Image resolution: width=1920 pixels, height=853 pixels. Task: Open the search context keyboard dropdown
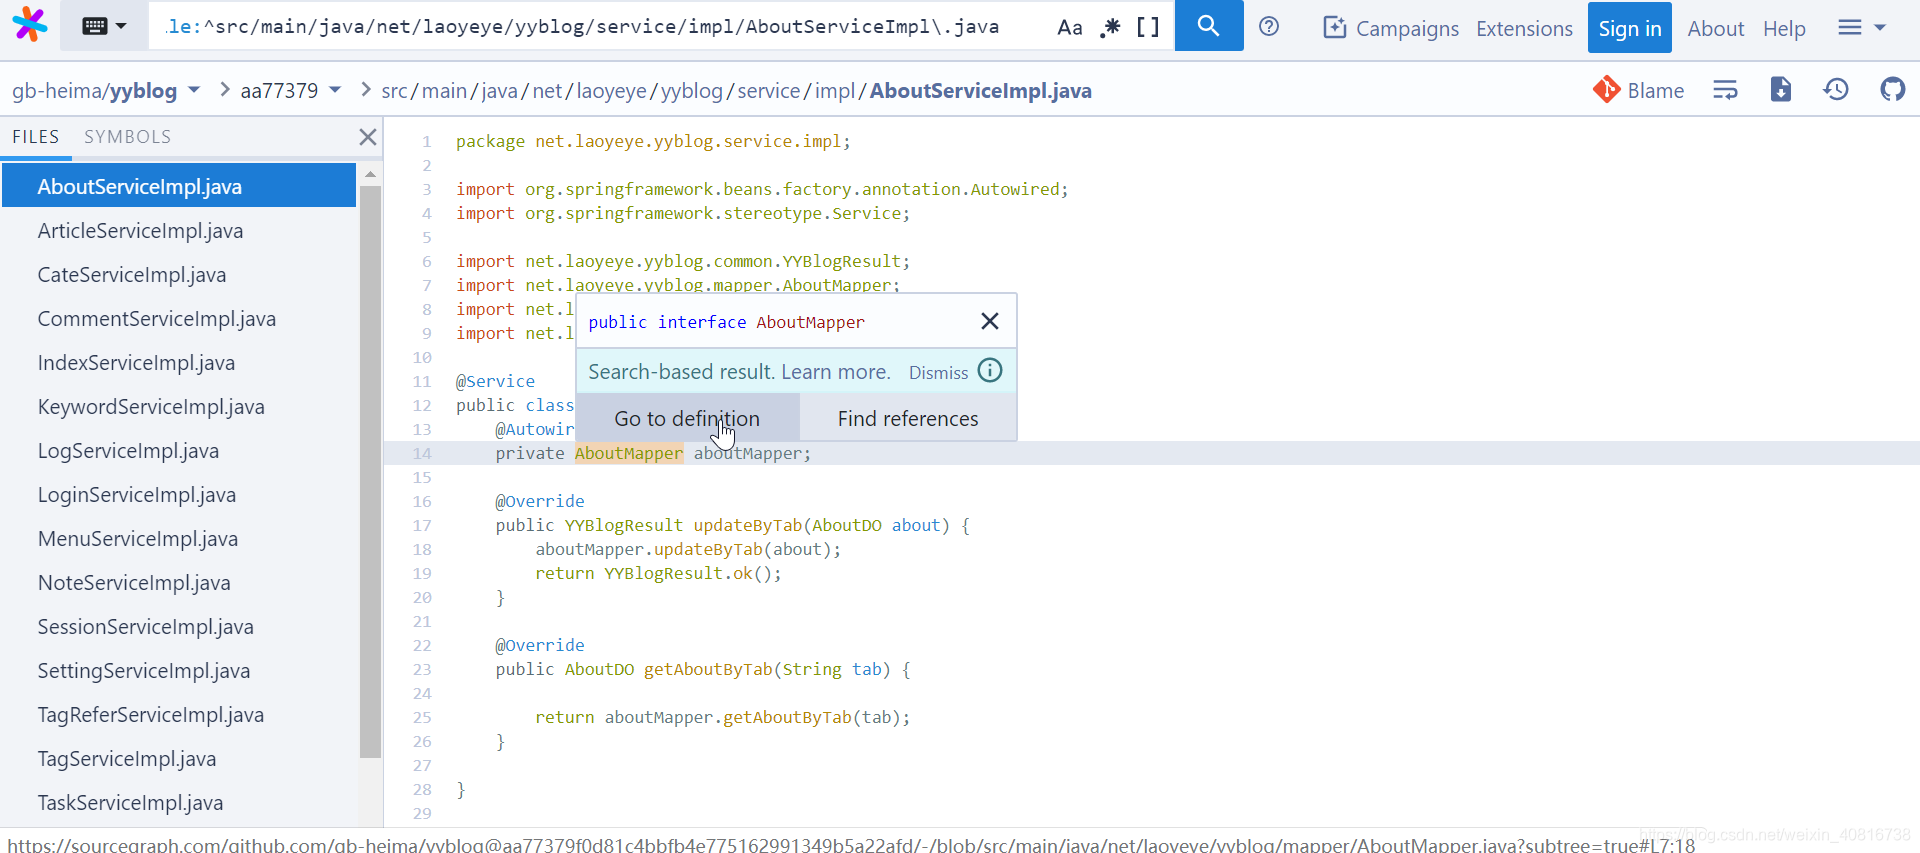pos(104,26)
